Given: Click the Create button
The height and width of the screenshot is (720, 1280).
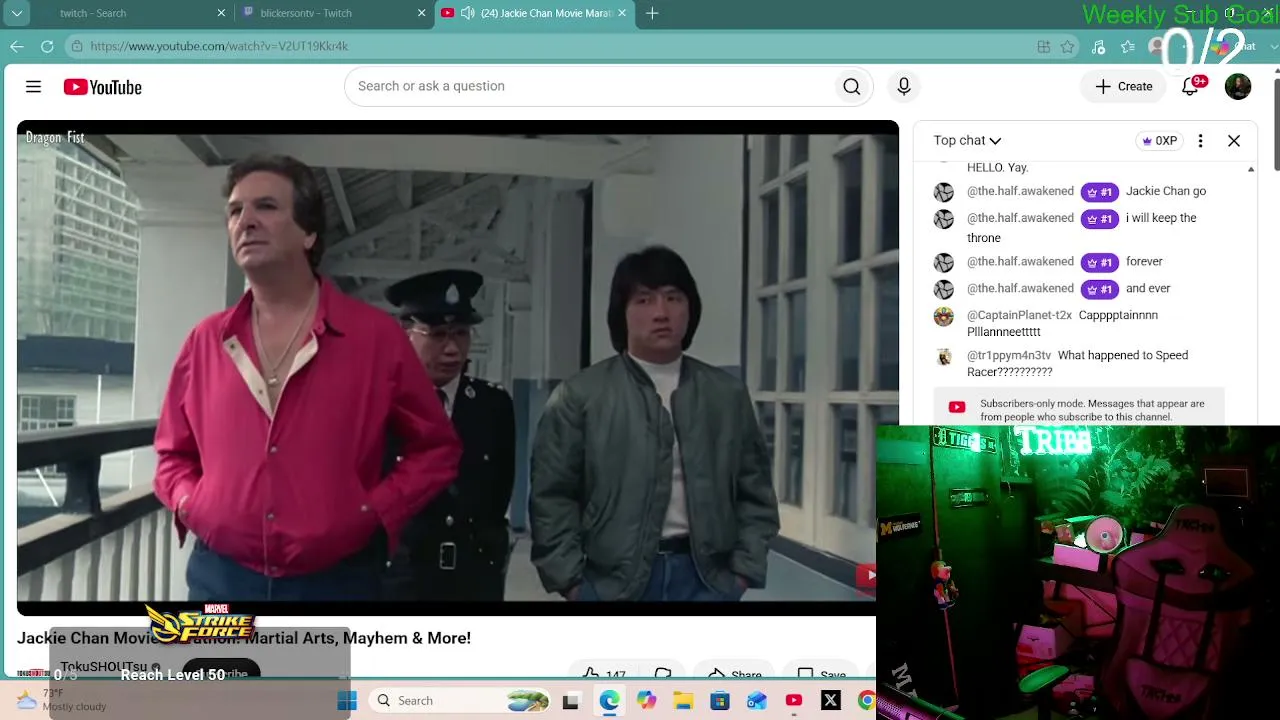Looking at the screenshot, I should 1124,87.
